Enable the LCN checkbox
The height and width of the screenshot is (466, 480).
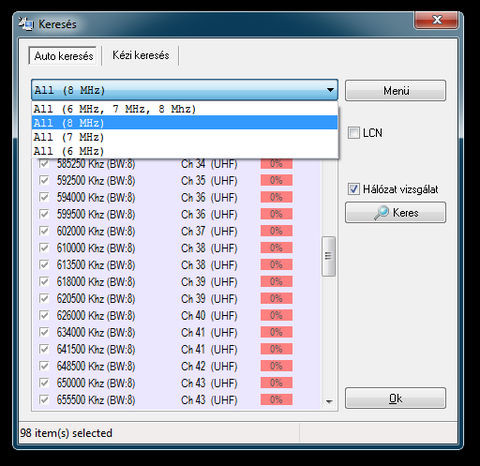pyautogui.click(x=354, y=133)
